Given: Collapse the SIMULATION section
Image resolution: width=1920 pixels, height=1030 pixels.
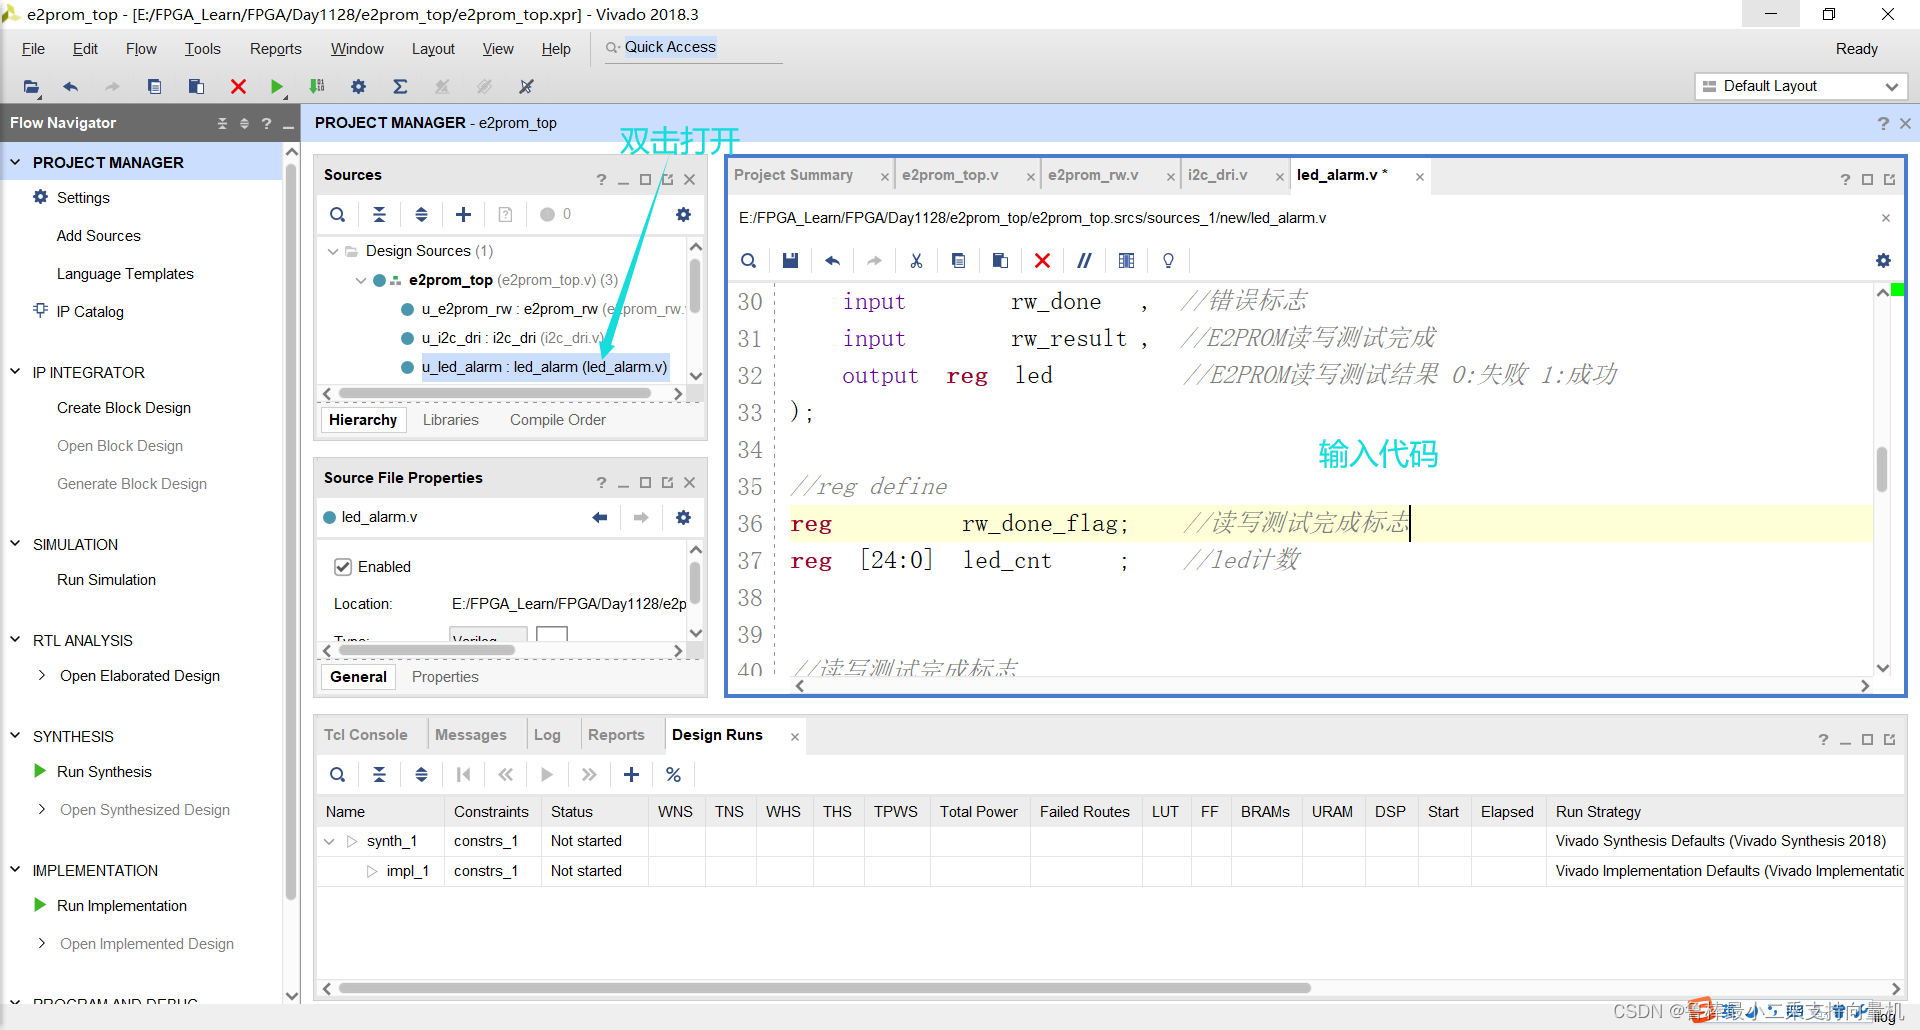Looking at the screenshot, I should (x=15, y=544).
